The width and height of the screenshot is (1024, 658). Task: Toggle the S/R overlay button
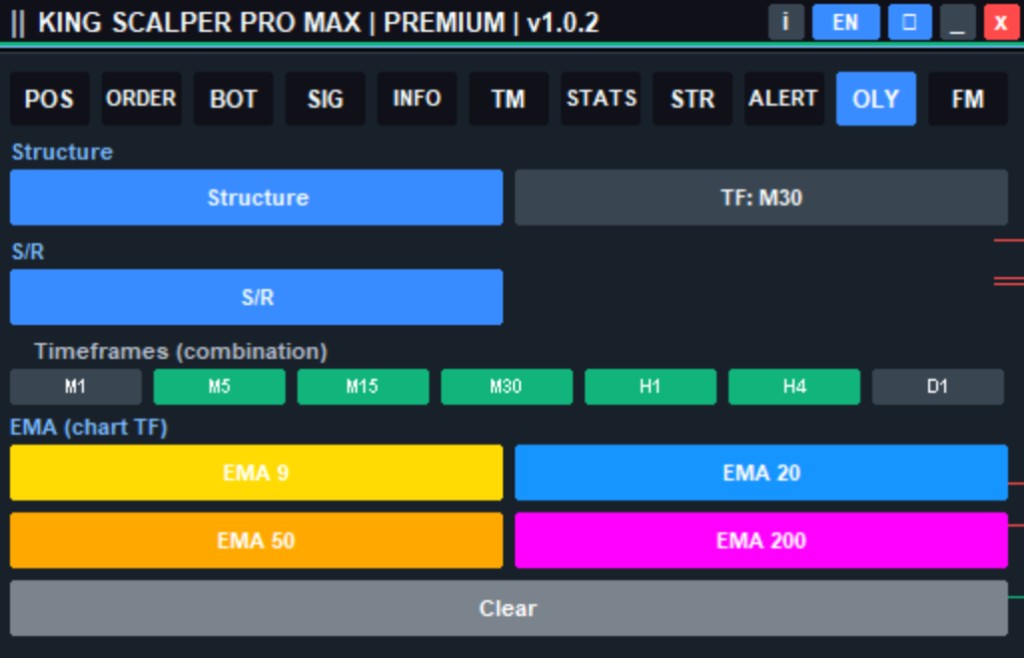257,297
